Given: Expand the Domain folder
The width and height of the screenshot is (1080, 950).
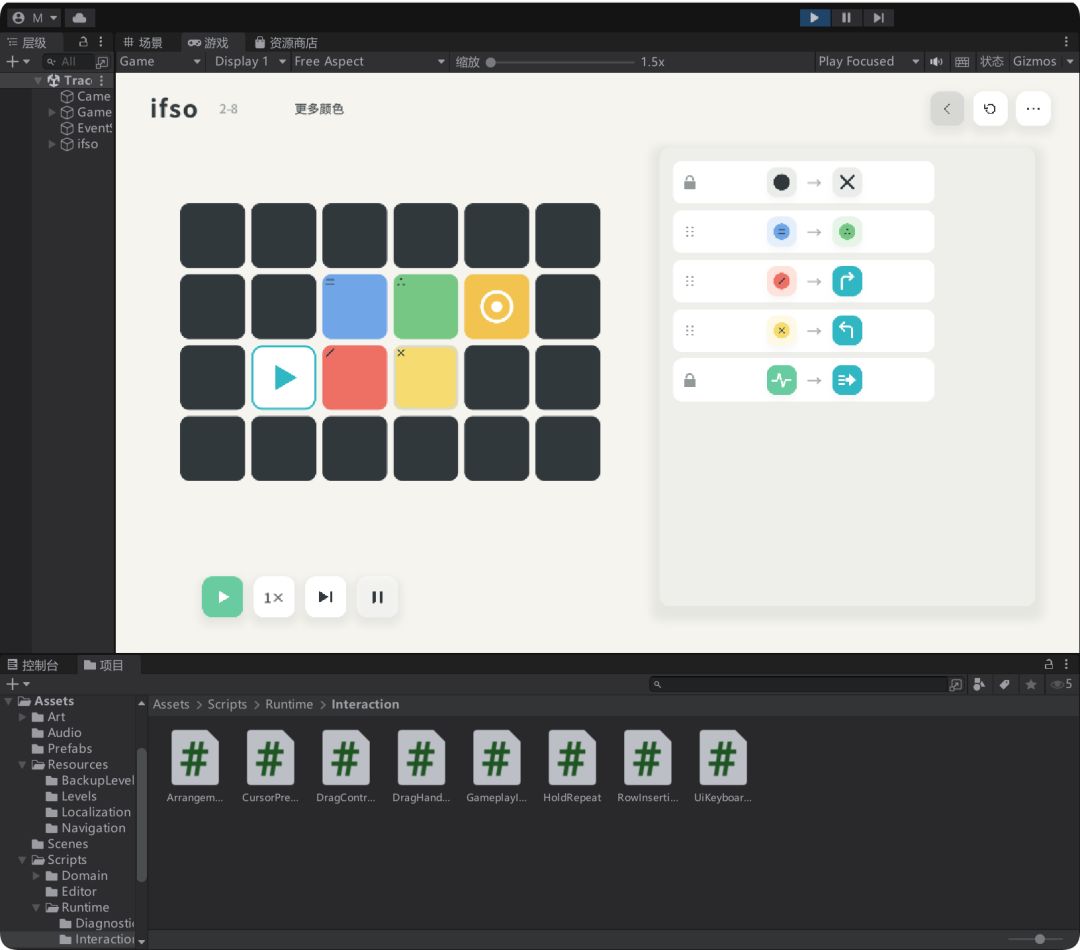Looking at the screenshot, I should 37,876.
